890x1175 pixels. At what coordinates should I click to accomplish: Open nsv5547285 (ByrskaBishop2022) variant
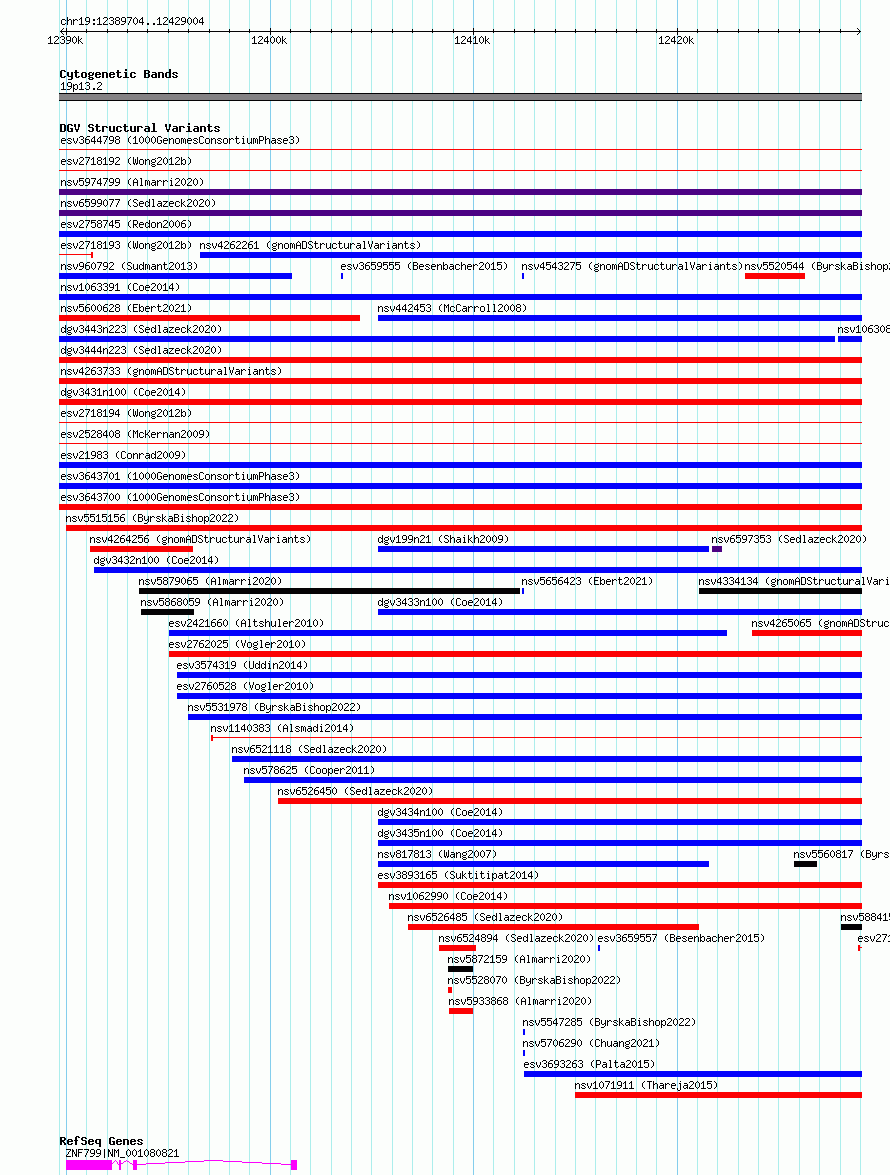pos(610,1021)
